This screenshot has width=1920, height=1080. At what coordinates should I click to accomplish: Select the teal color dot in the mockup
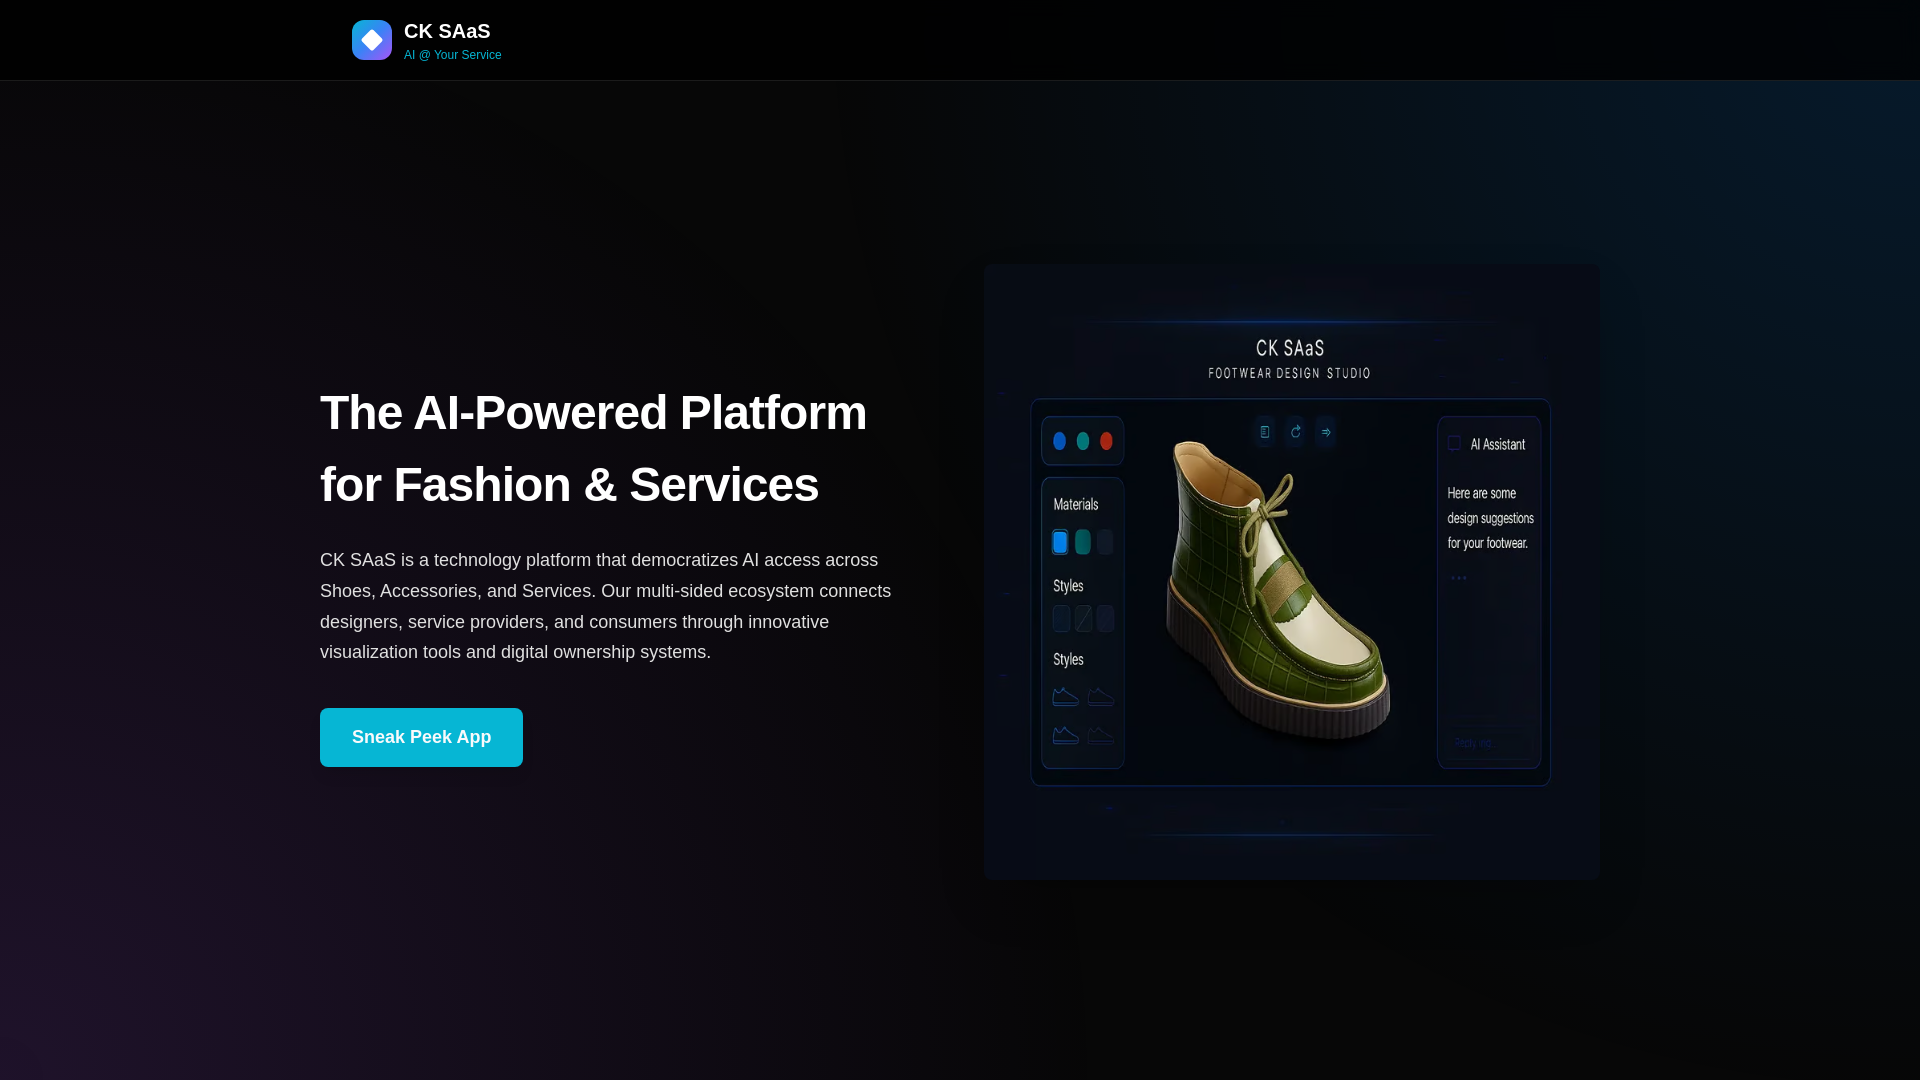1083,441
